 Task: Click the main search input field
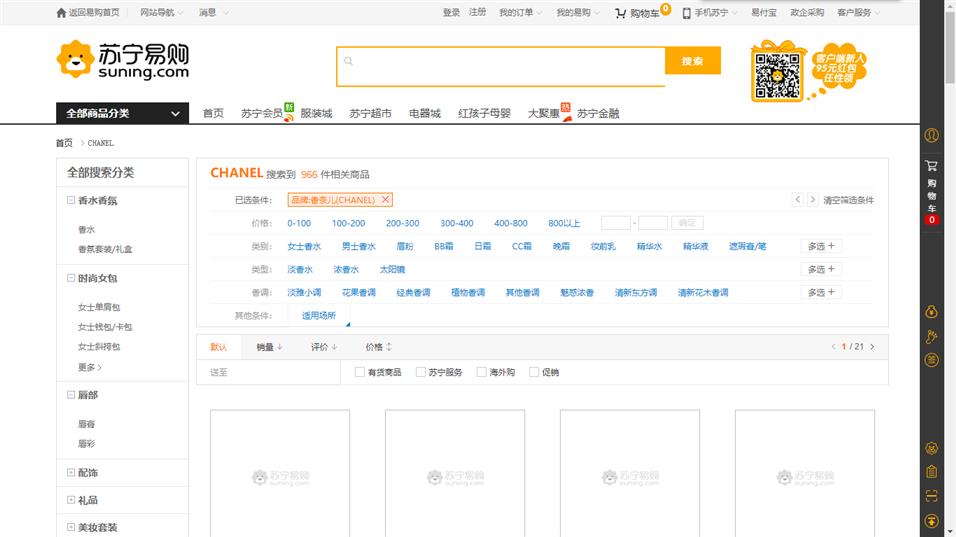pos(501,67)
